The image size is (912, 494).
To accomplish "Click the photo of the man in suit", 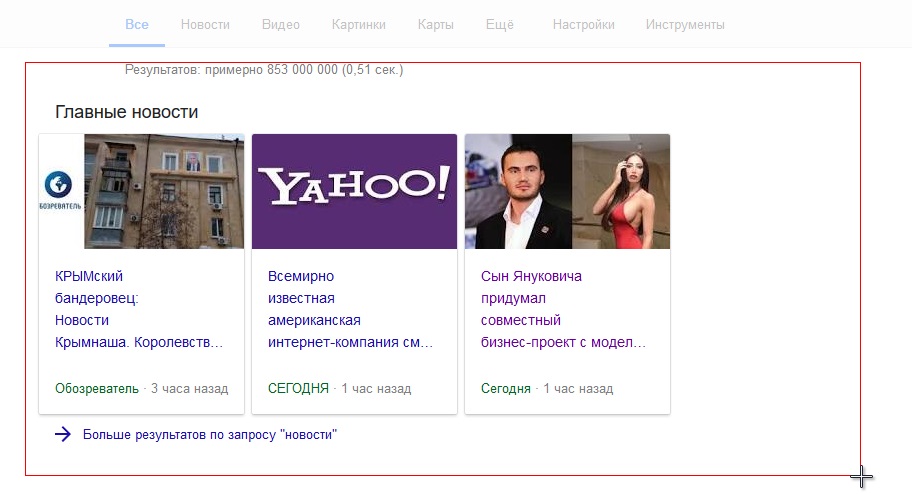I will 518,191.
